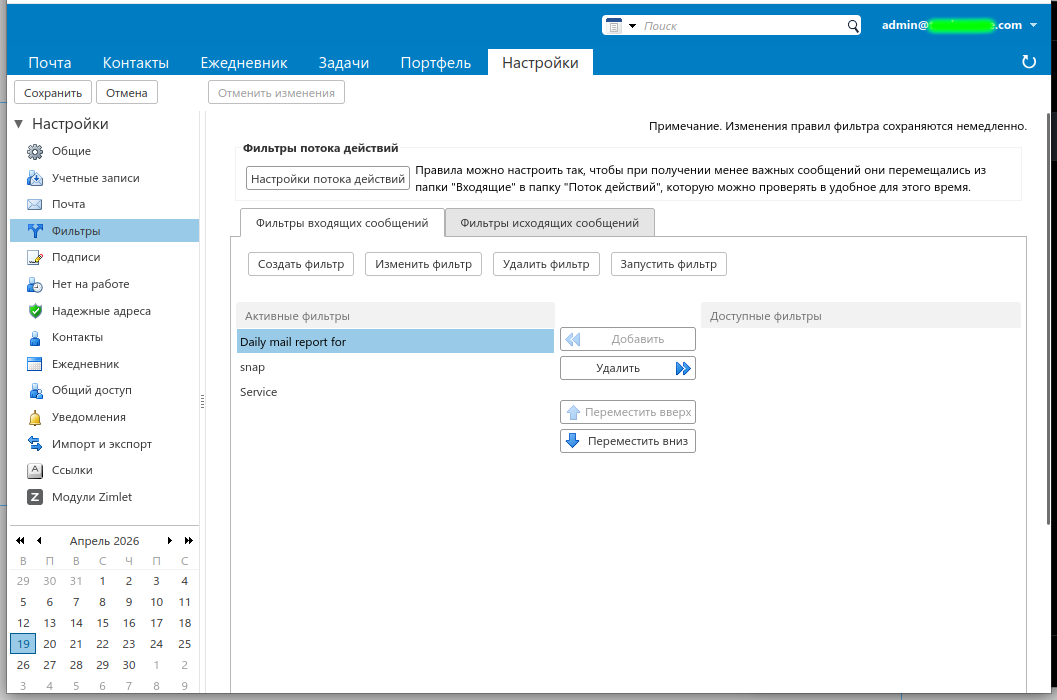
Task: Open the Trusted addresses (Надежные адреса) shield icon
Action: point(35,311)
